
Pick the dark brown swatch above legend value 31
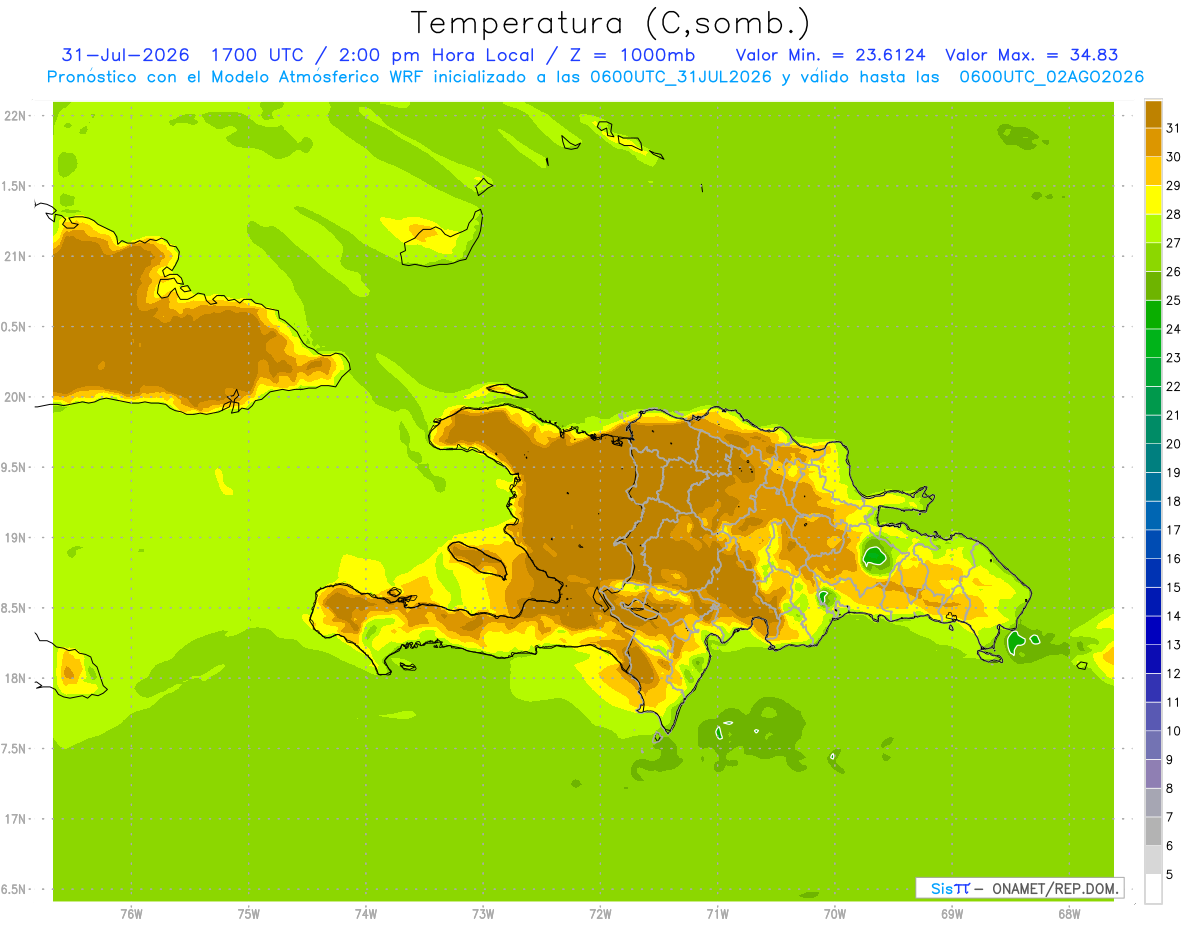tap(1153, 114)
